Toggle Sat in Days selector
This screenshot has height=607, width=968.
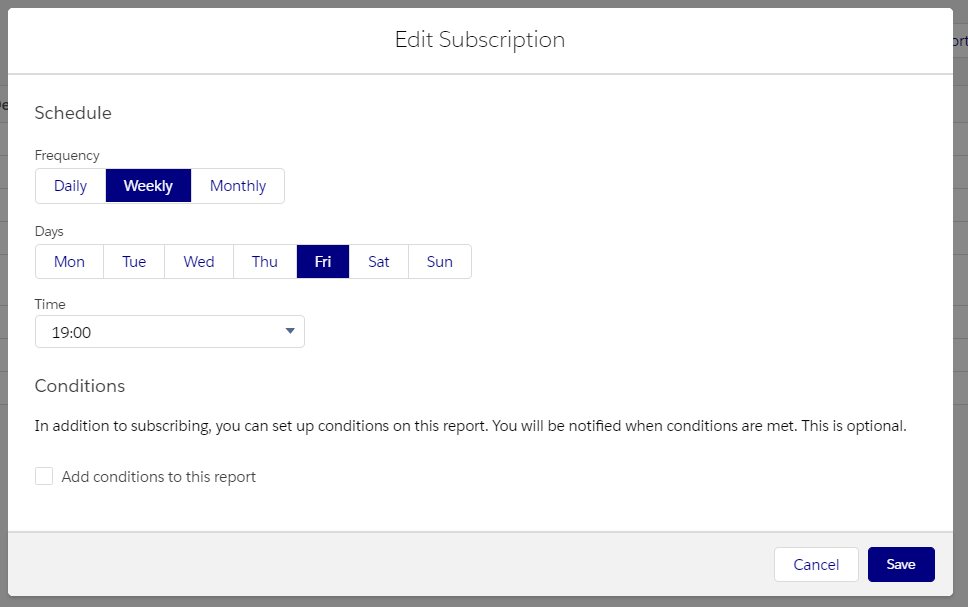(x=378, y=262)
